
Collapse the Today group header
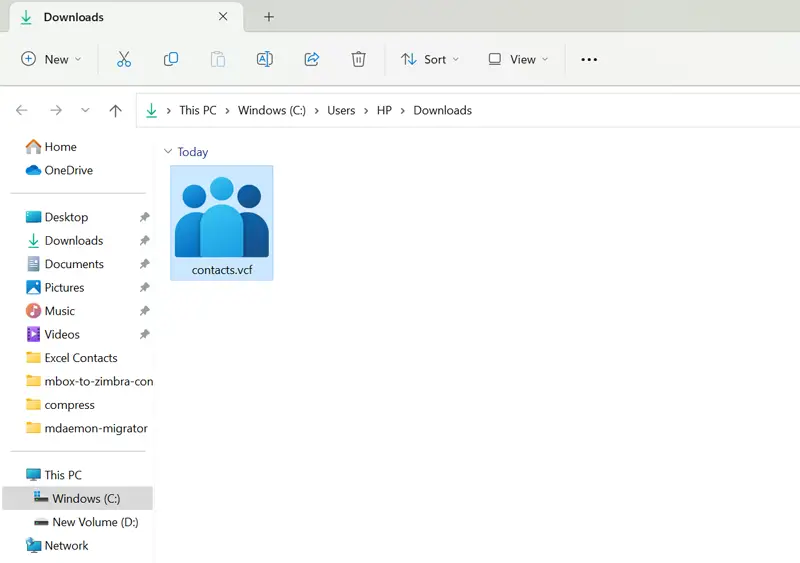tap(167, 152)
